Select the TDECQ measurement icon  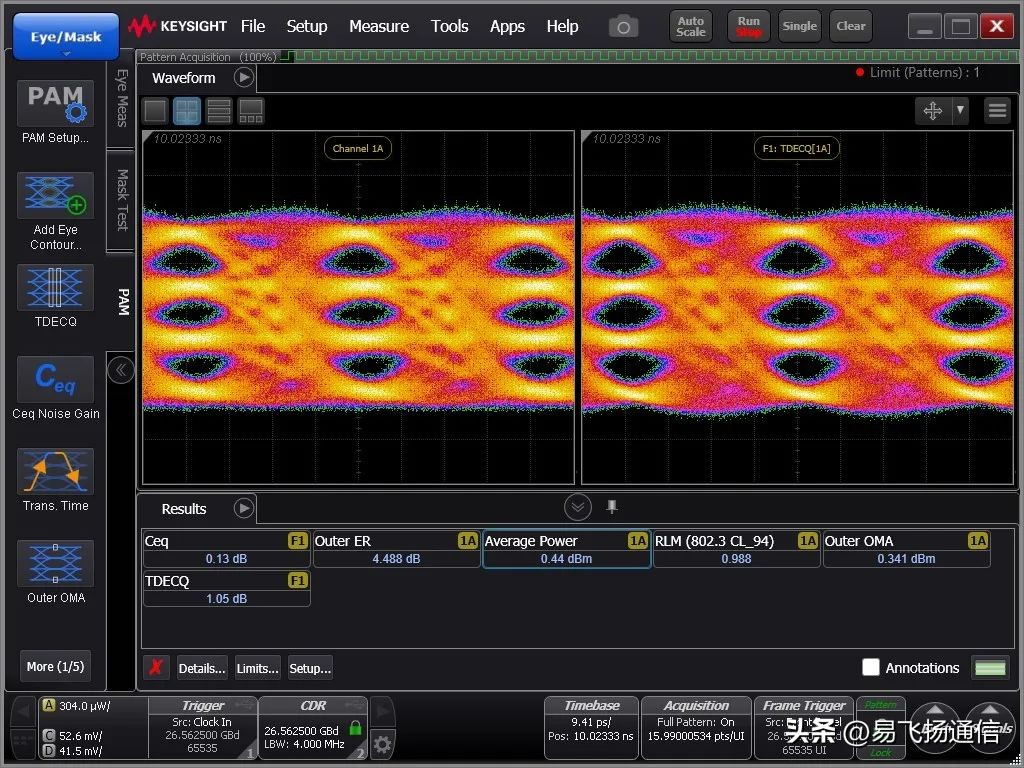[55, 288]
